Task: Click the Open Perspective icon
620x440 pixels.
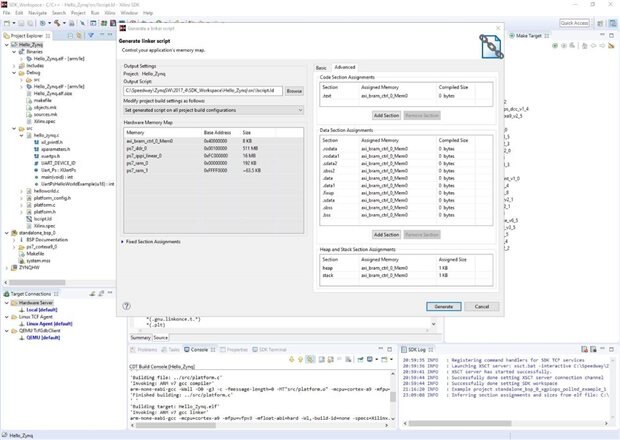Action: coord(600,23)
